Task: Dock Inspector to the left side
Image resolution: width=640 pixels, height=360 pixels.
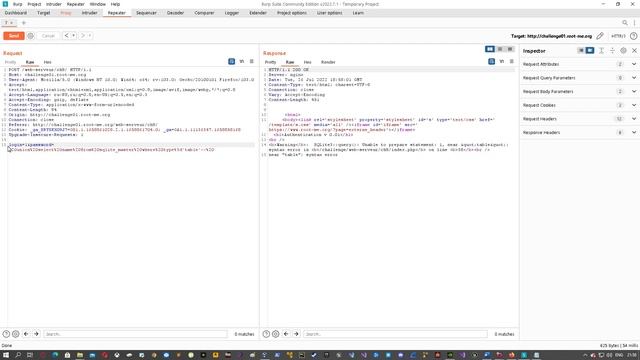Action: click(581, 51)
